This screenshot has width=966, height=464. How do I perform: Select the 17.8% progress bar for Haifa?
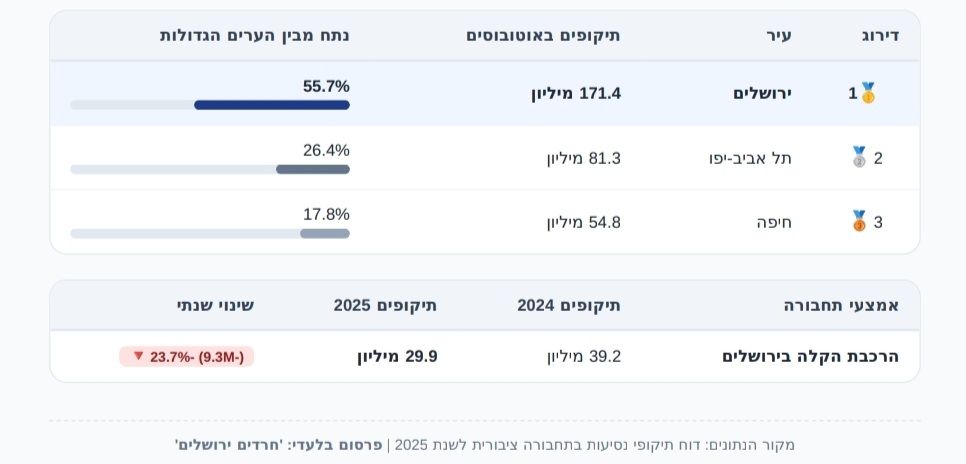point(210,234)
